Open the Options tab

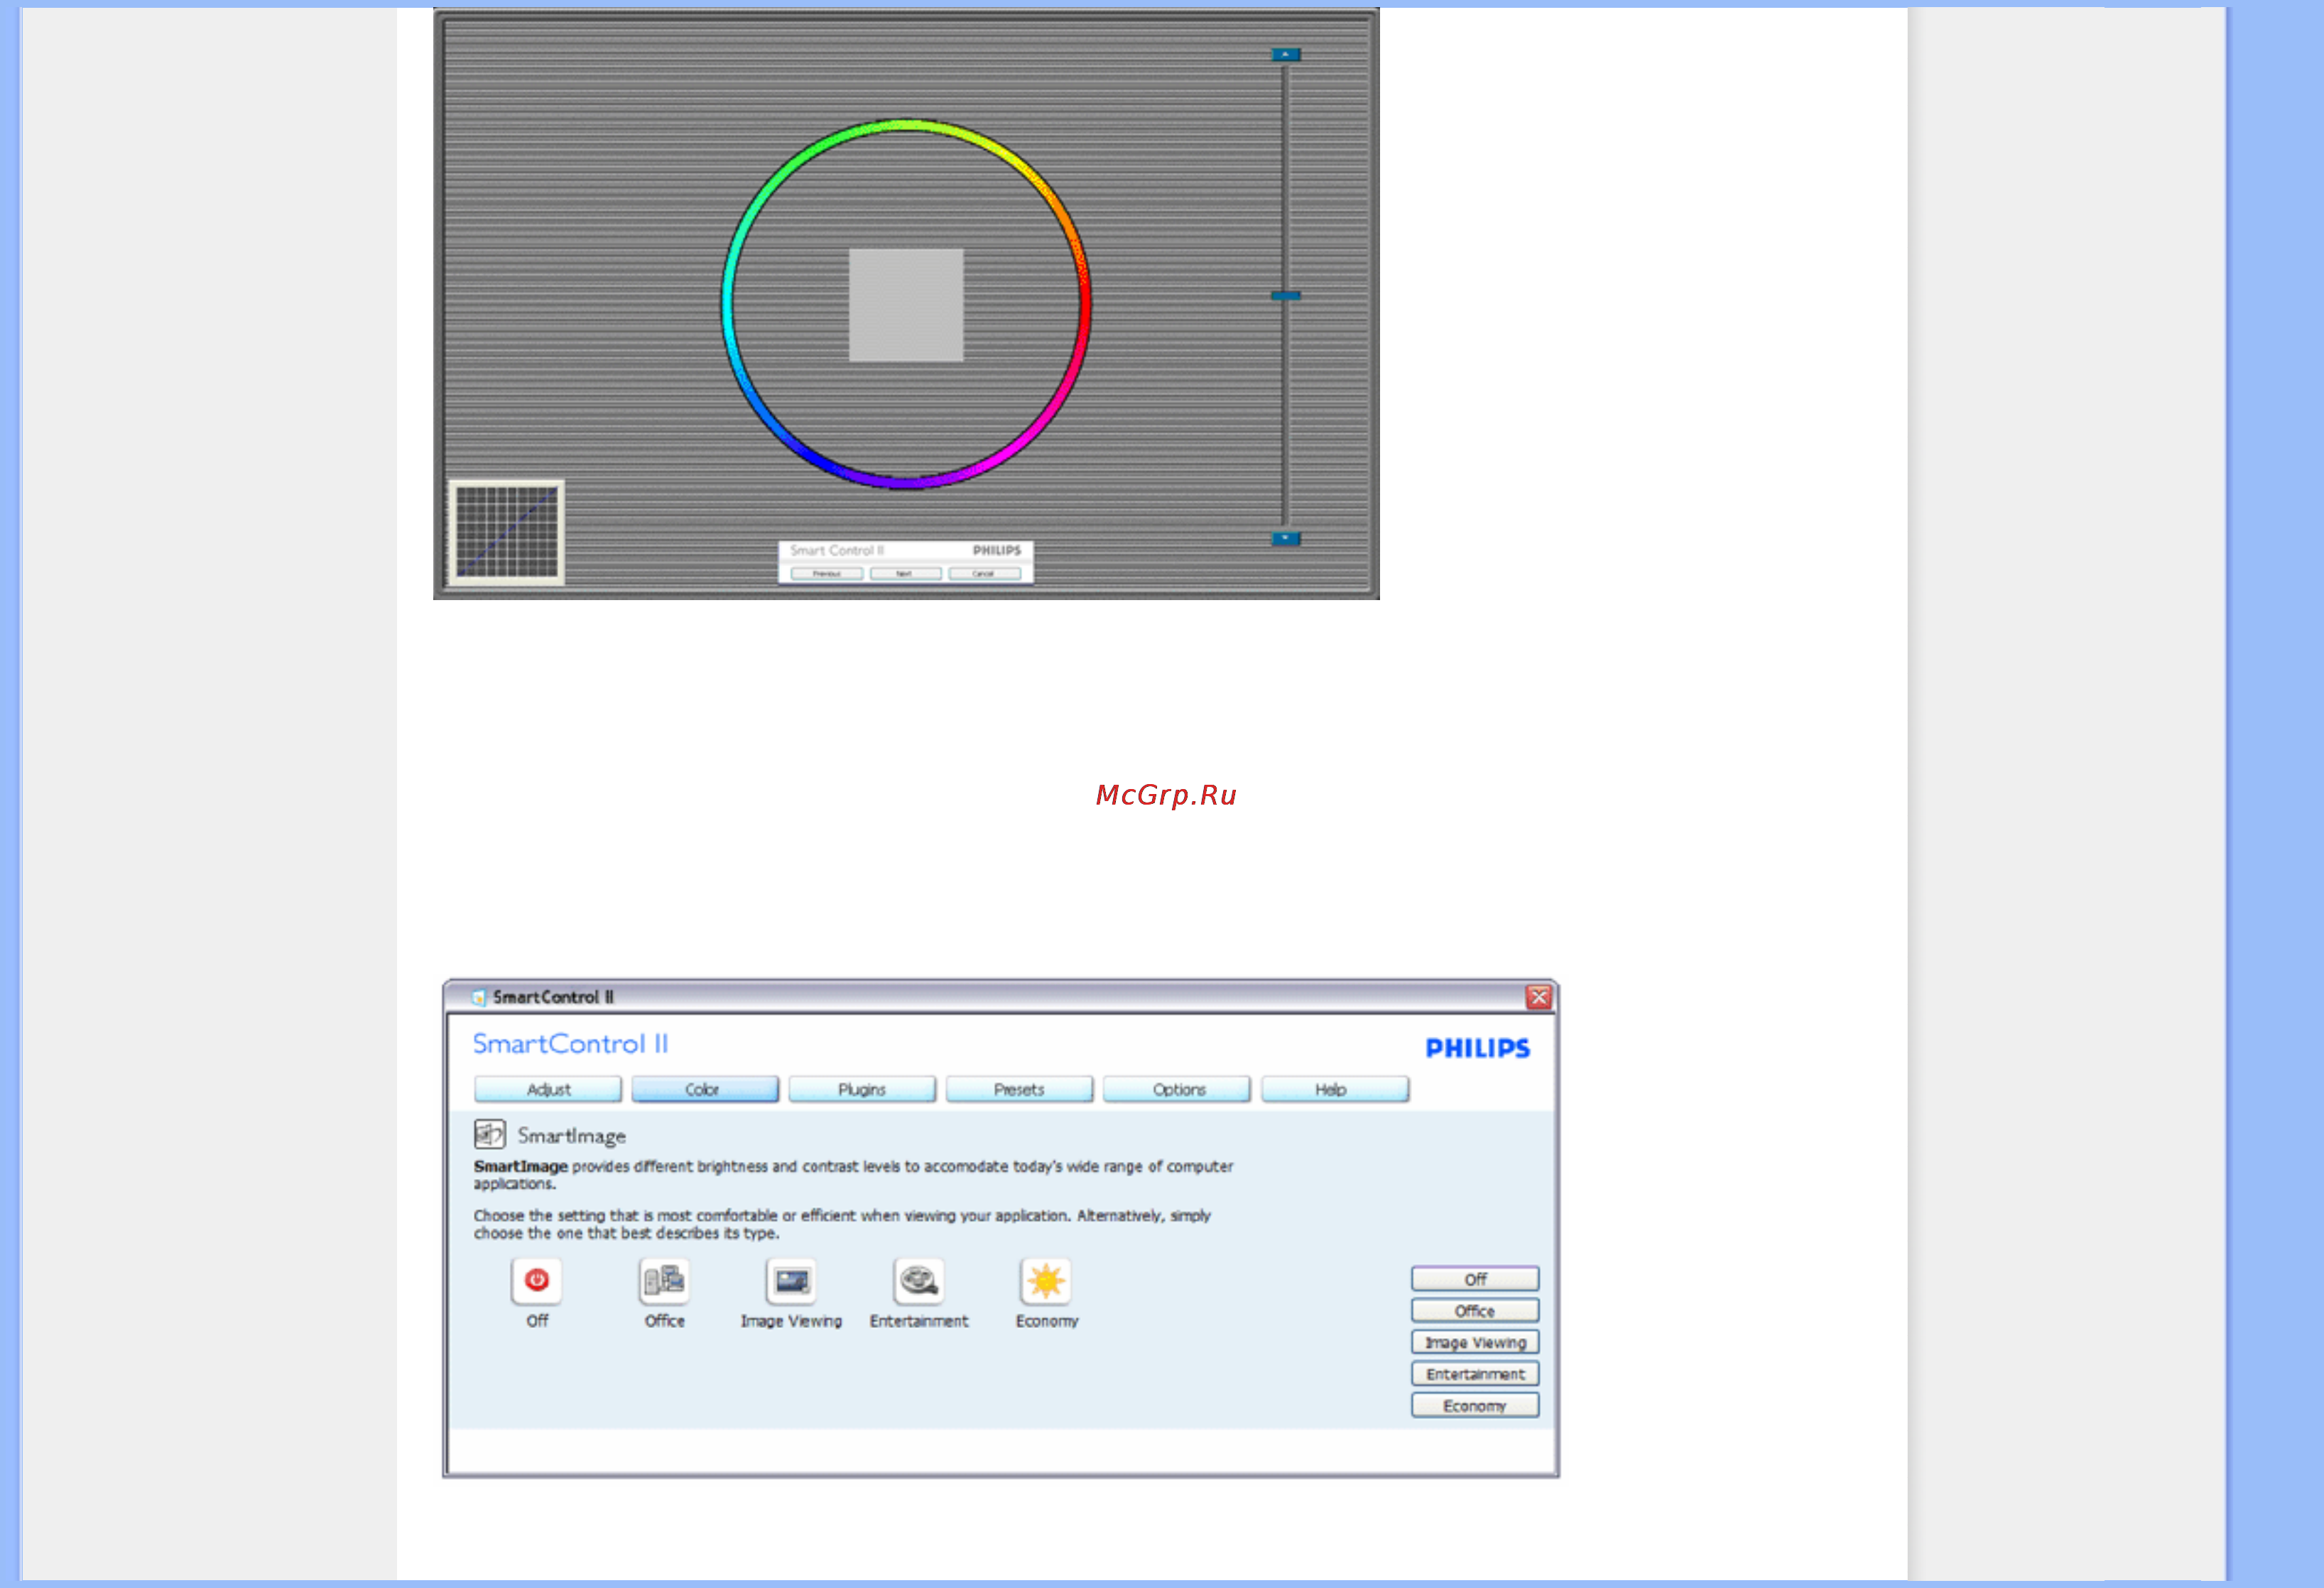tap(1177, 1089)
